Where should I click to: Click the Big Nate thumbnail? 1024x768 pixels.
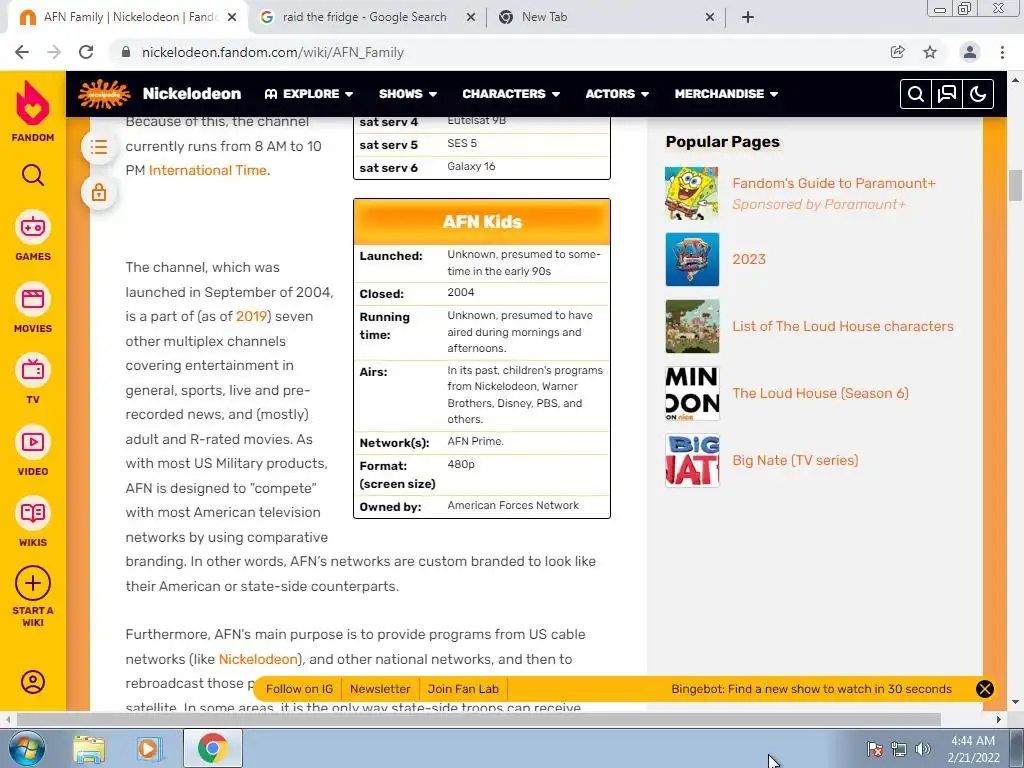(x=692, y=460)
